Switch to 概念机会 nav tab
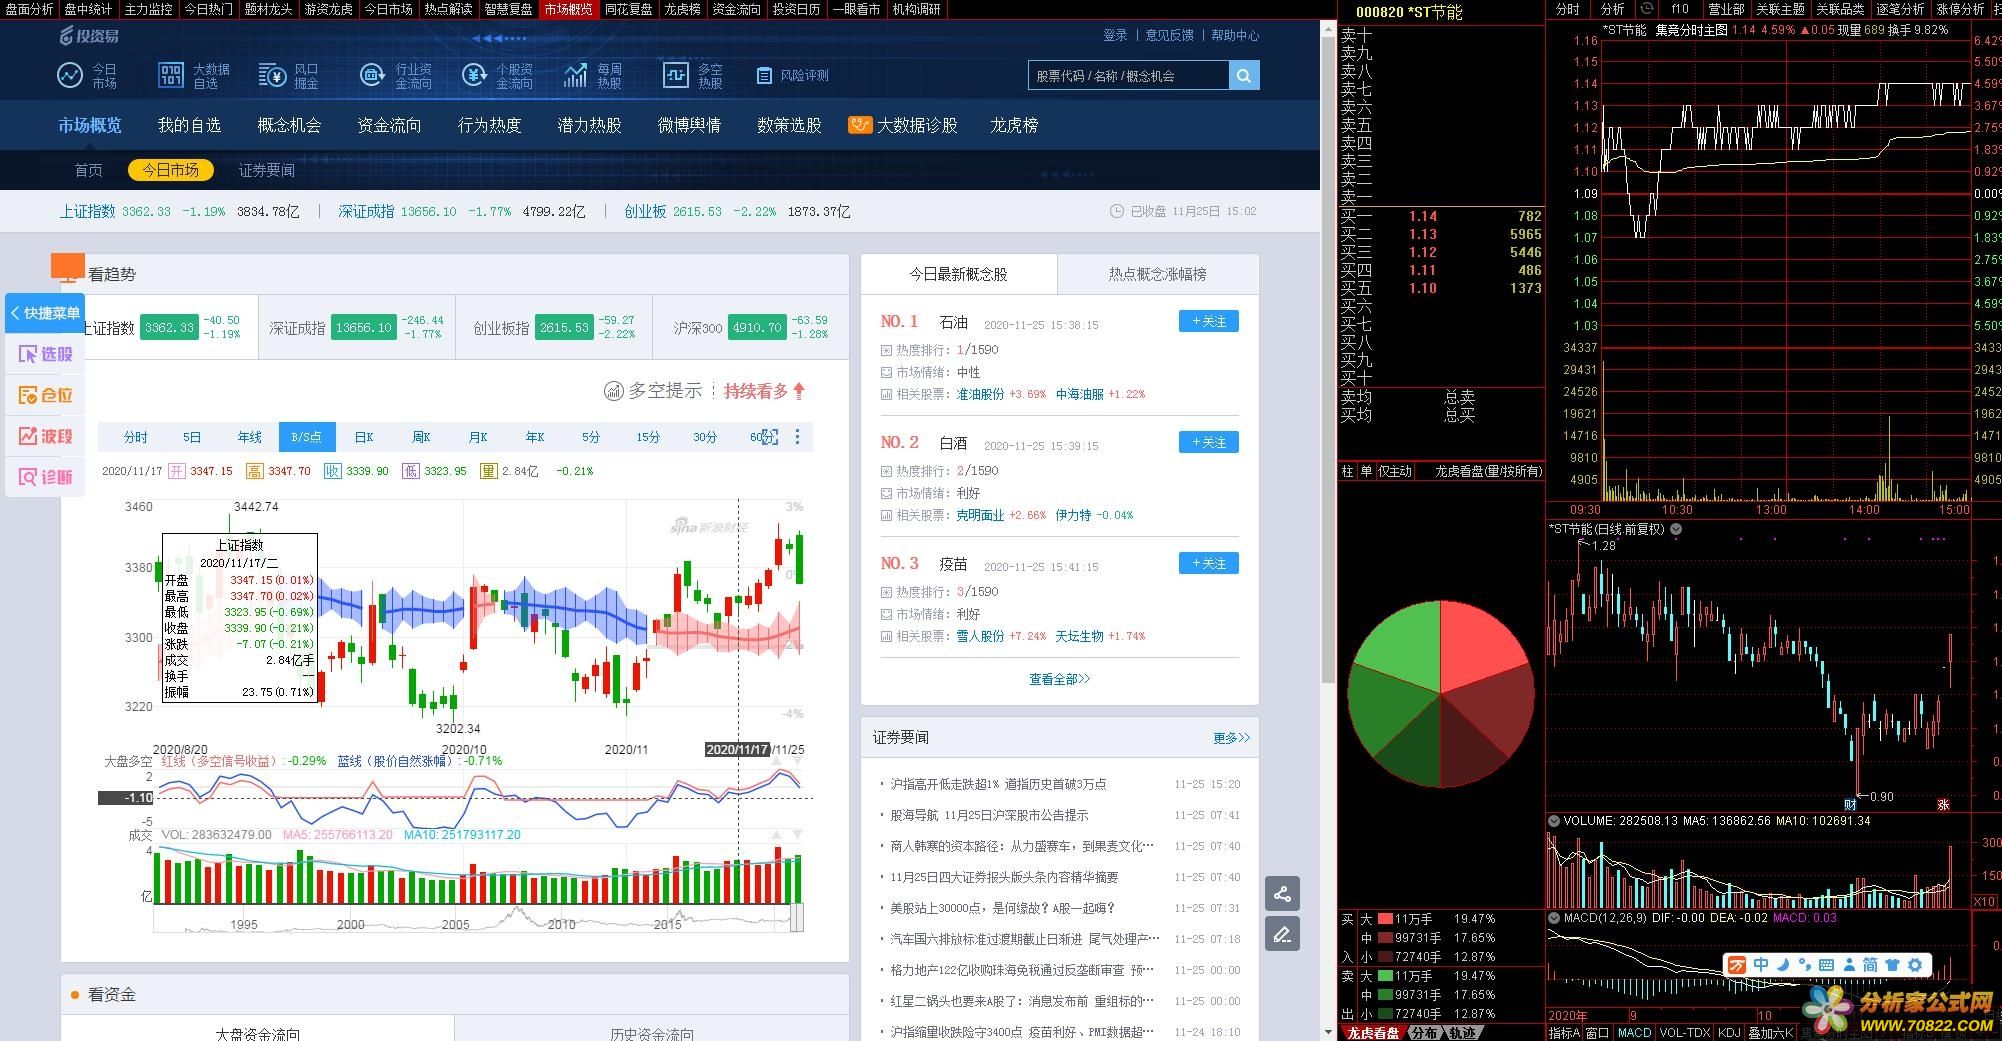 click(x=289, y=125)
